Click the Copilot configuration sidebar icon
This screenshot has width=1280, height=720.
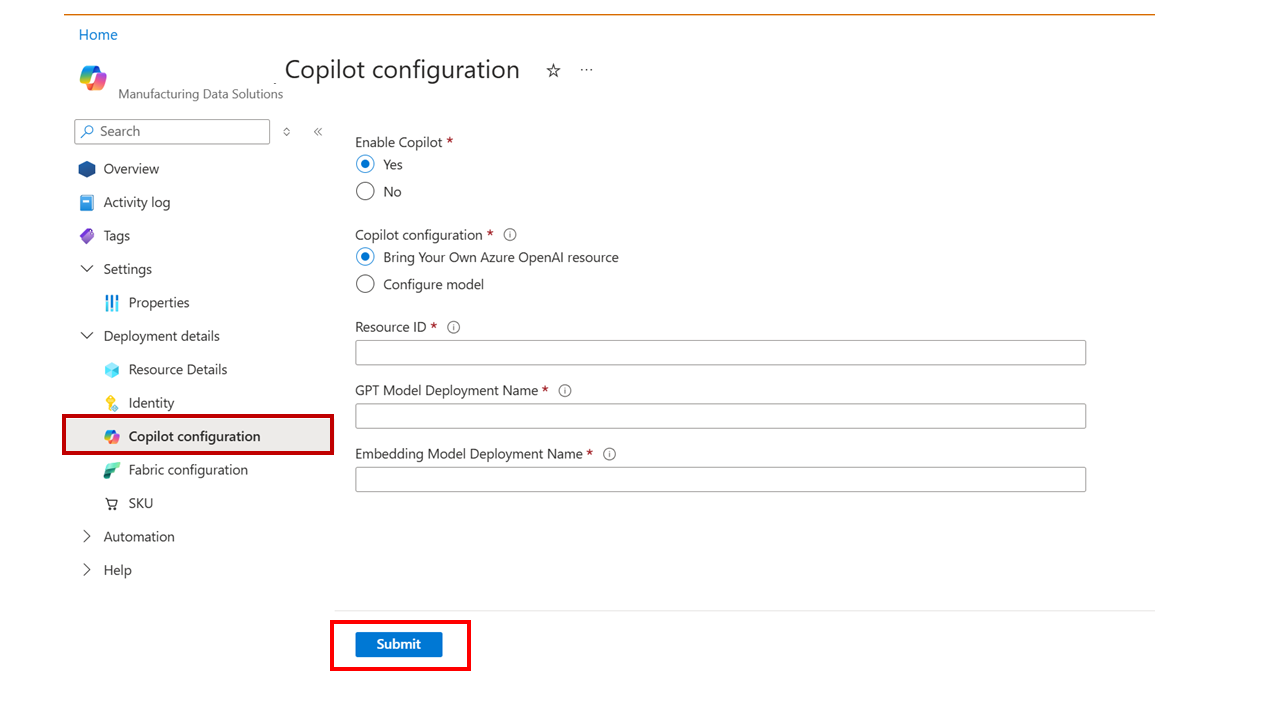pyautogui.click(x=112, y=437)
